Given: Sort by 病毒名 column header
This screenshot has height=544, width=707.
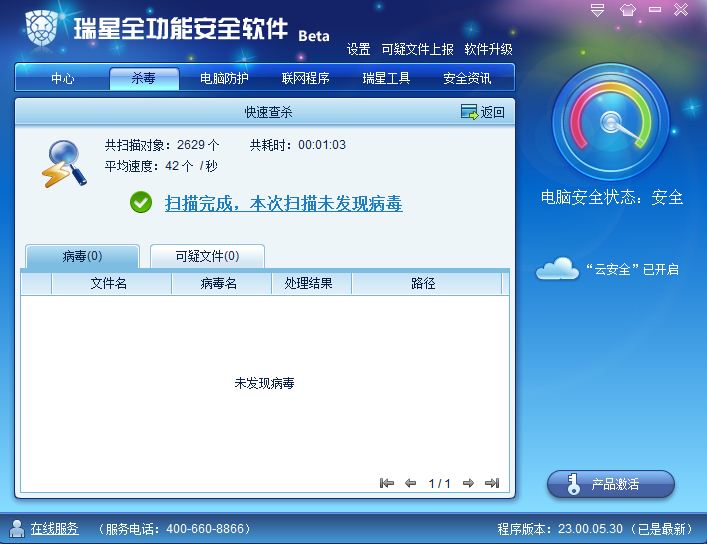Looking at the screenshot, I should click(219, 283).
